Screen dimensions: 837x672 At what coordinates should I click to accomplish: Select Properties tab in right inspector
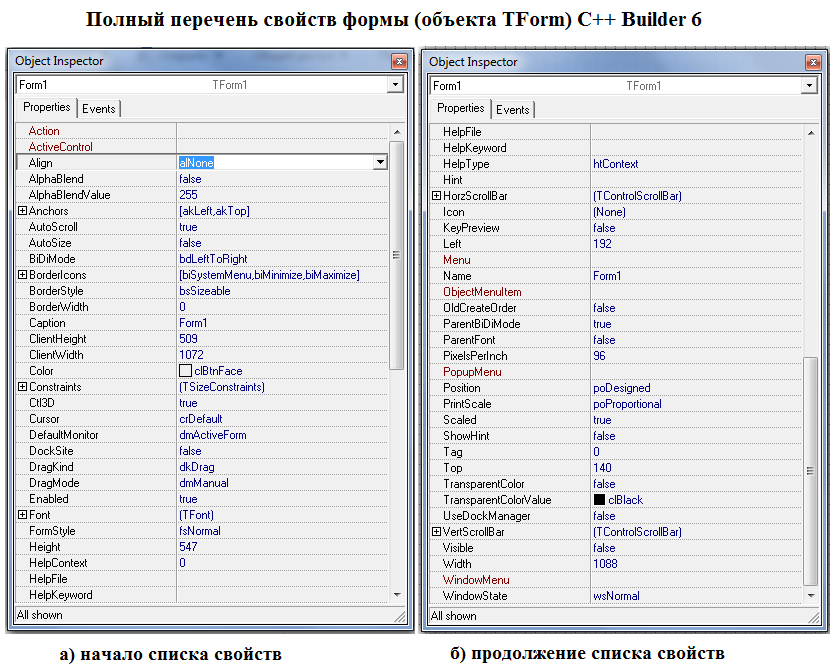tap(460, 108)
